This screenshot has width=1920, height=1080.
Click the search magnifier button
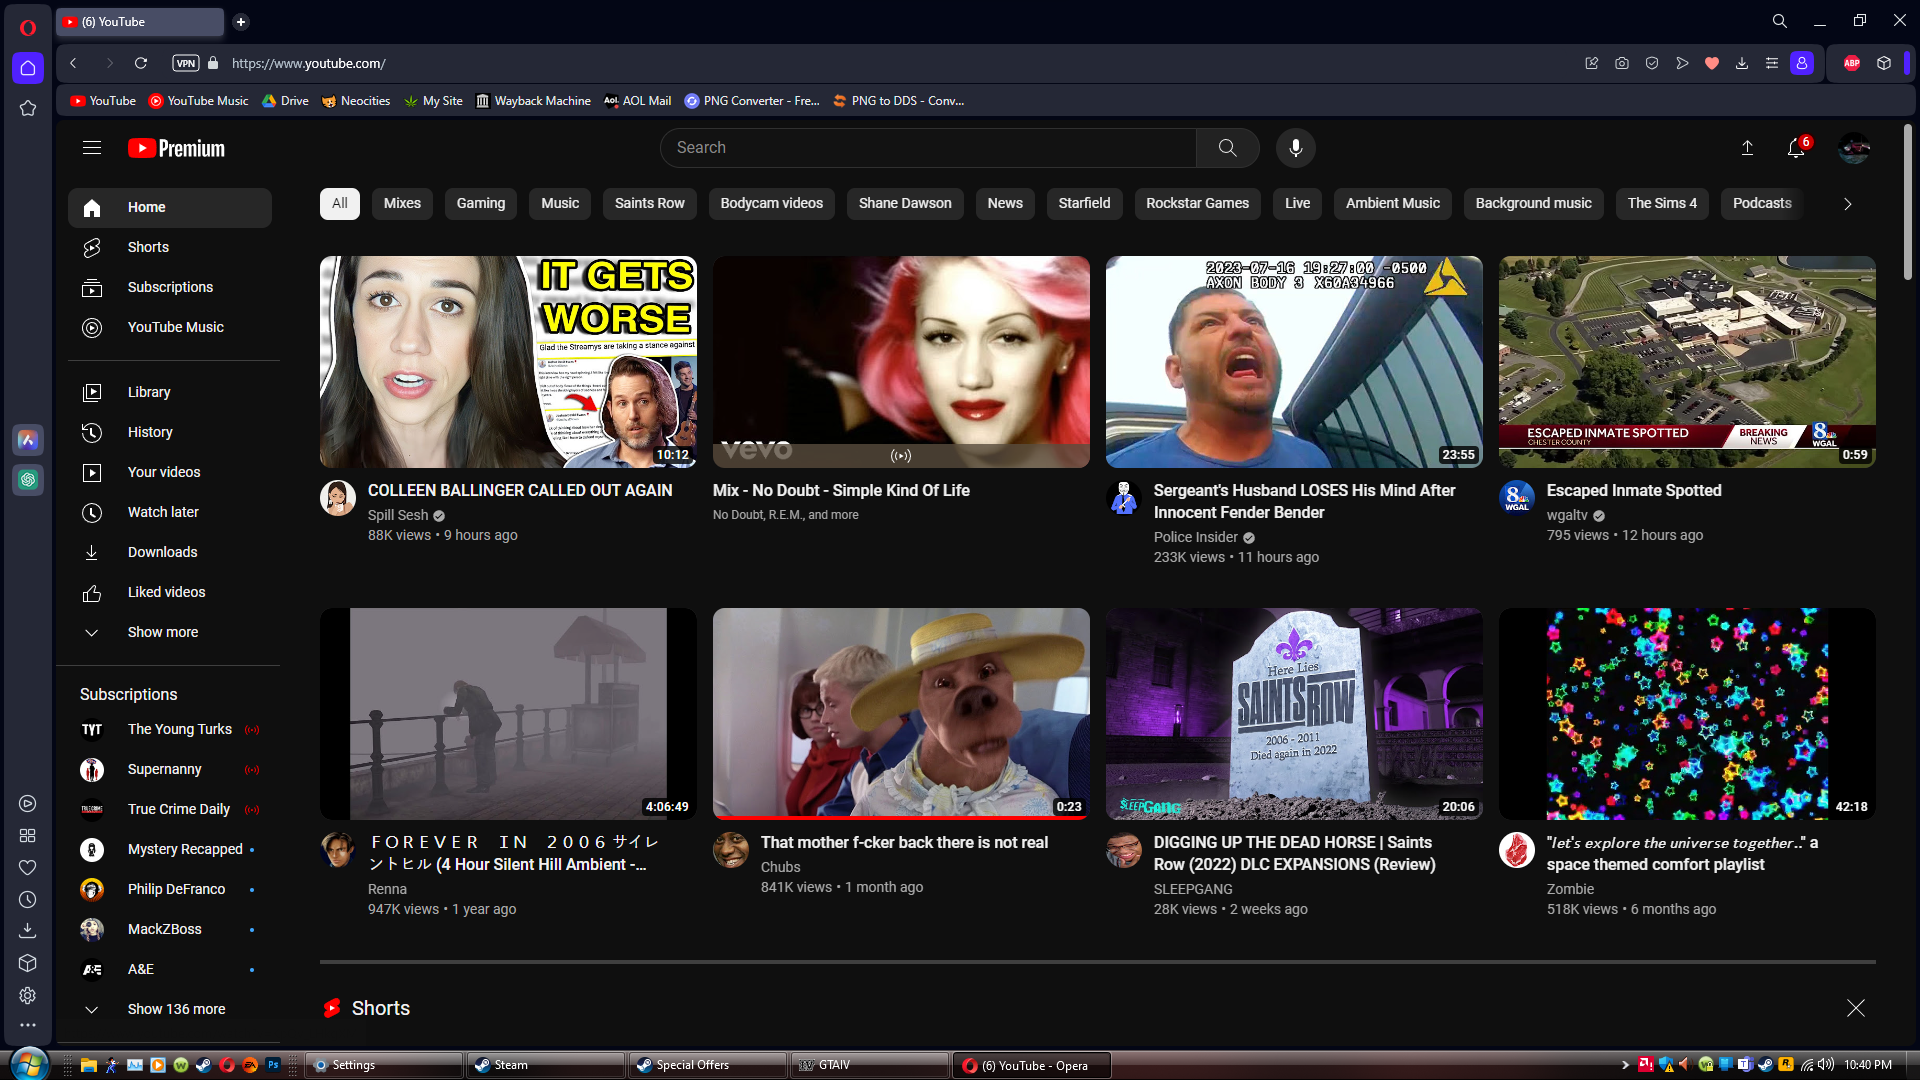[x=1227, y=148]
